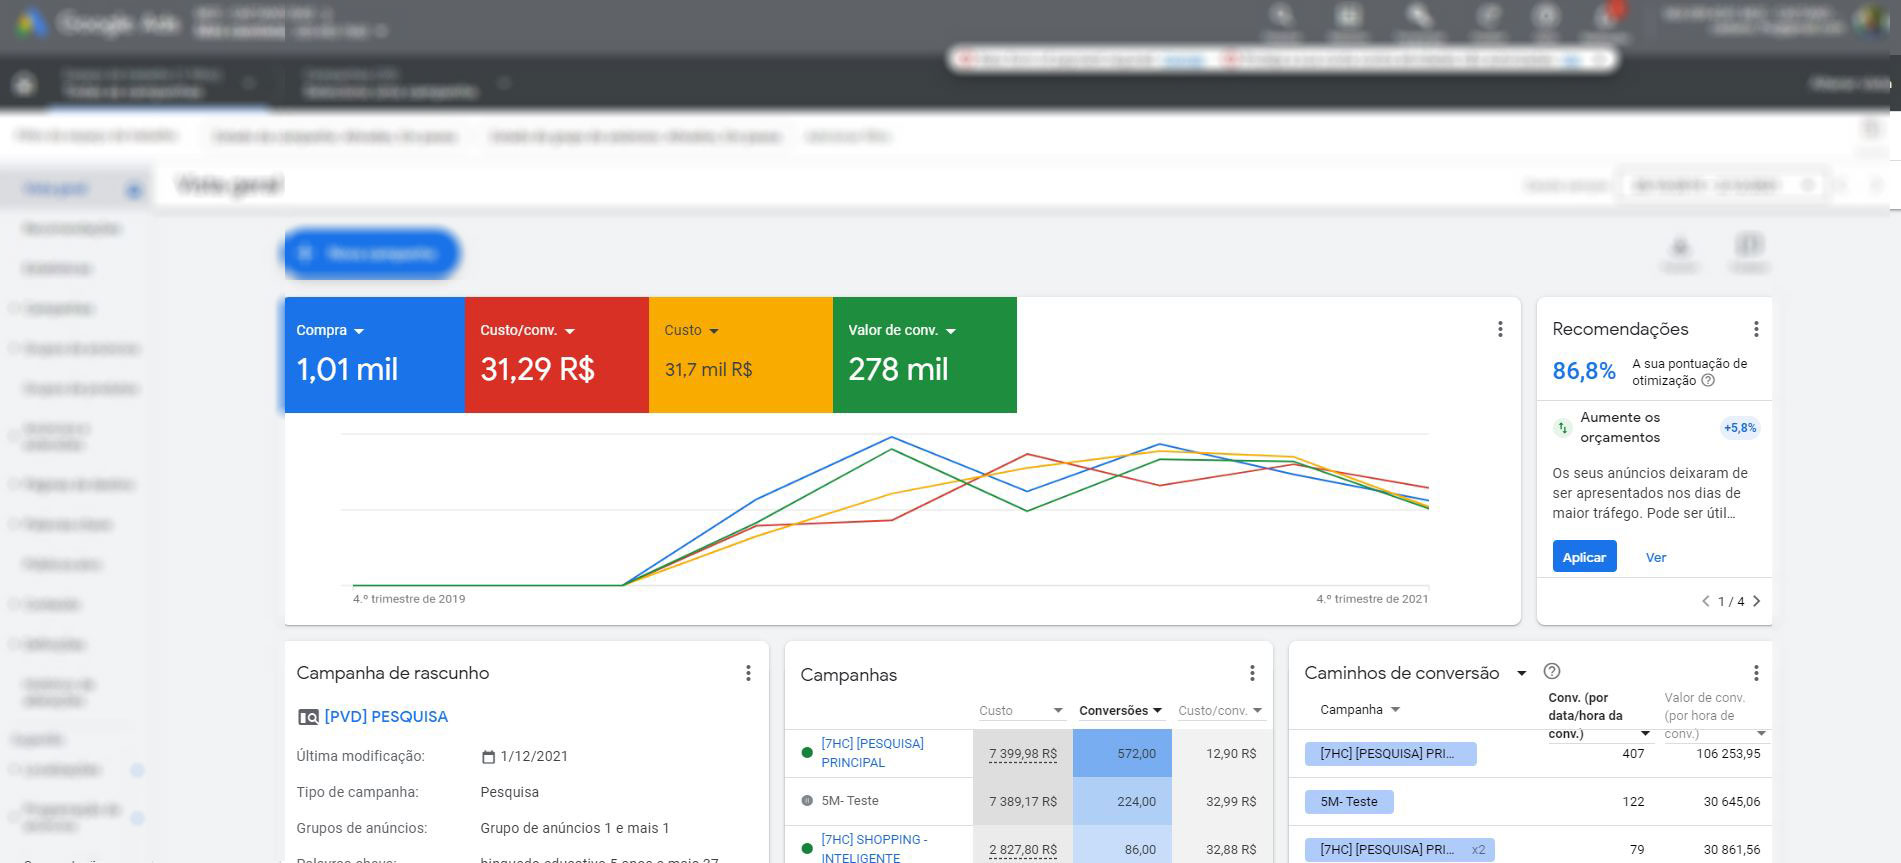Image resolution: width=1901 pixels, height=863 pixels.
Task: Click help icon beside Caminhos de conversão
Action: 1551,672
